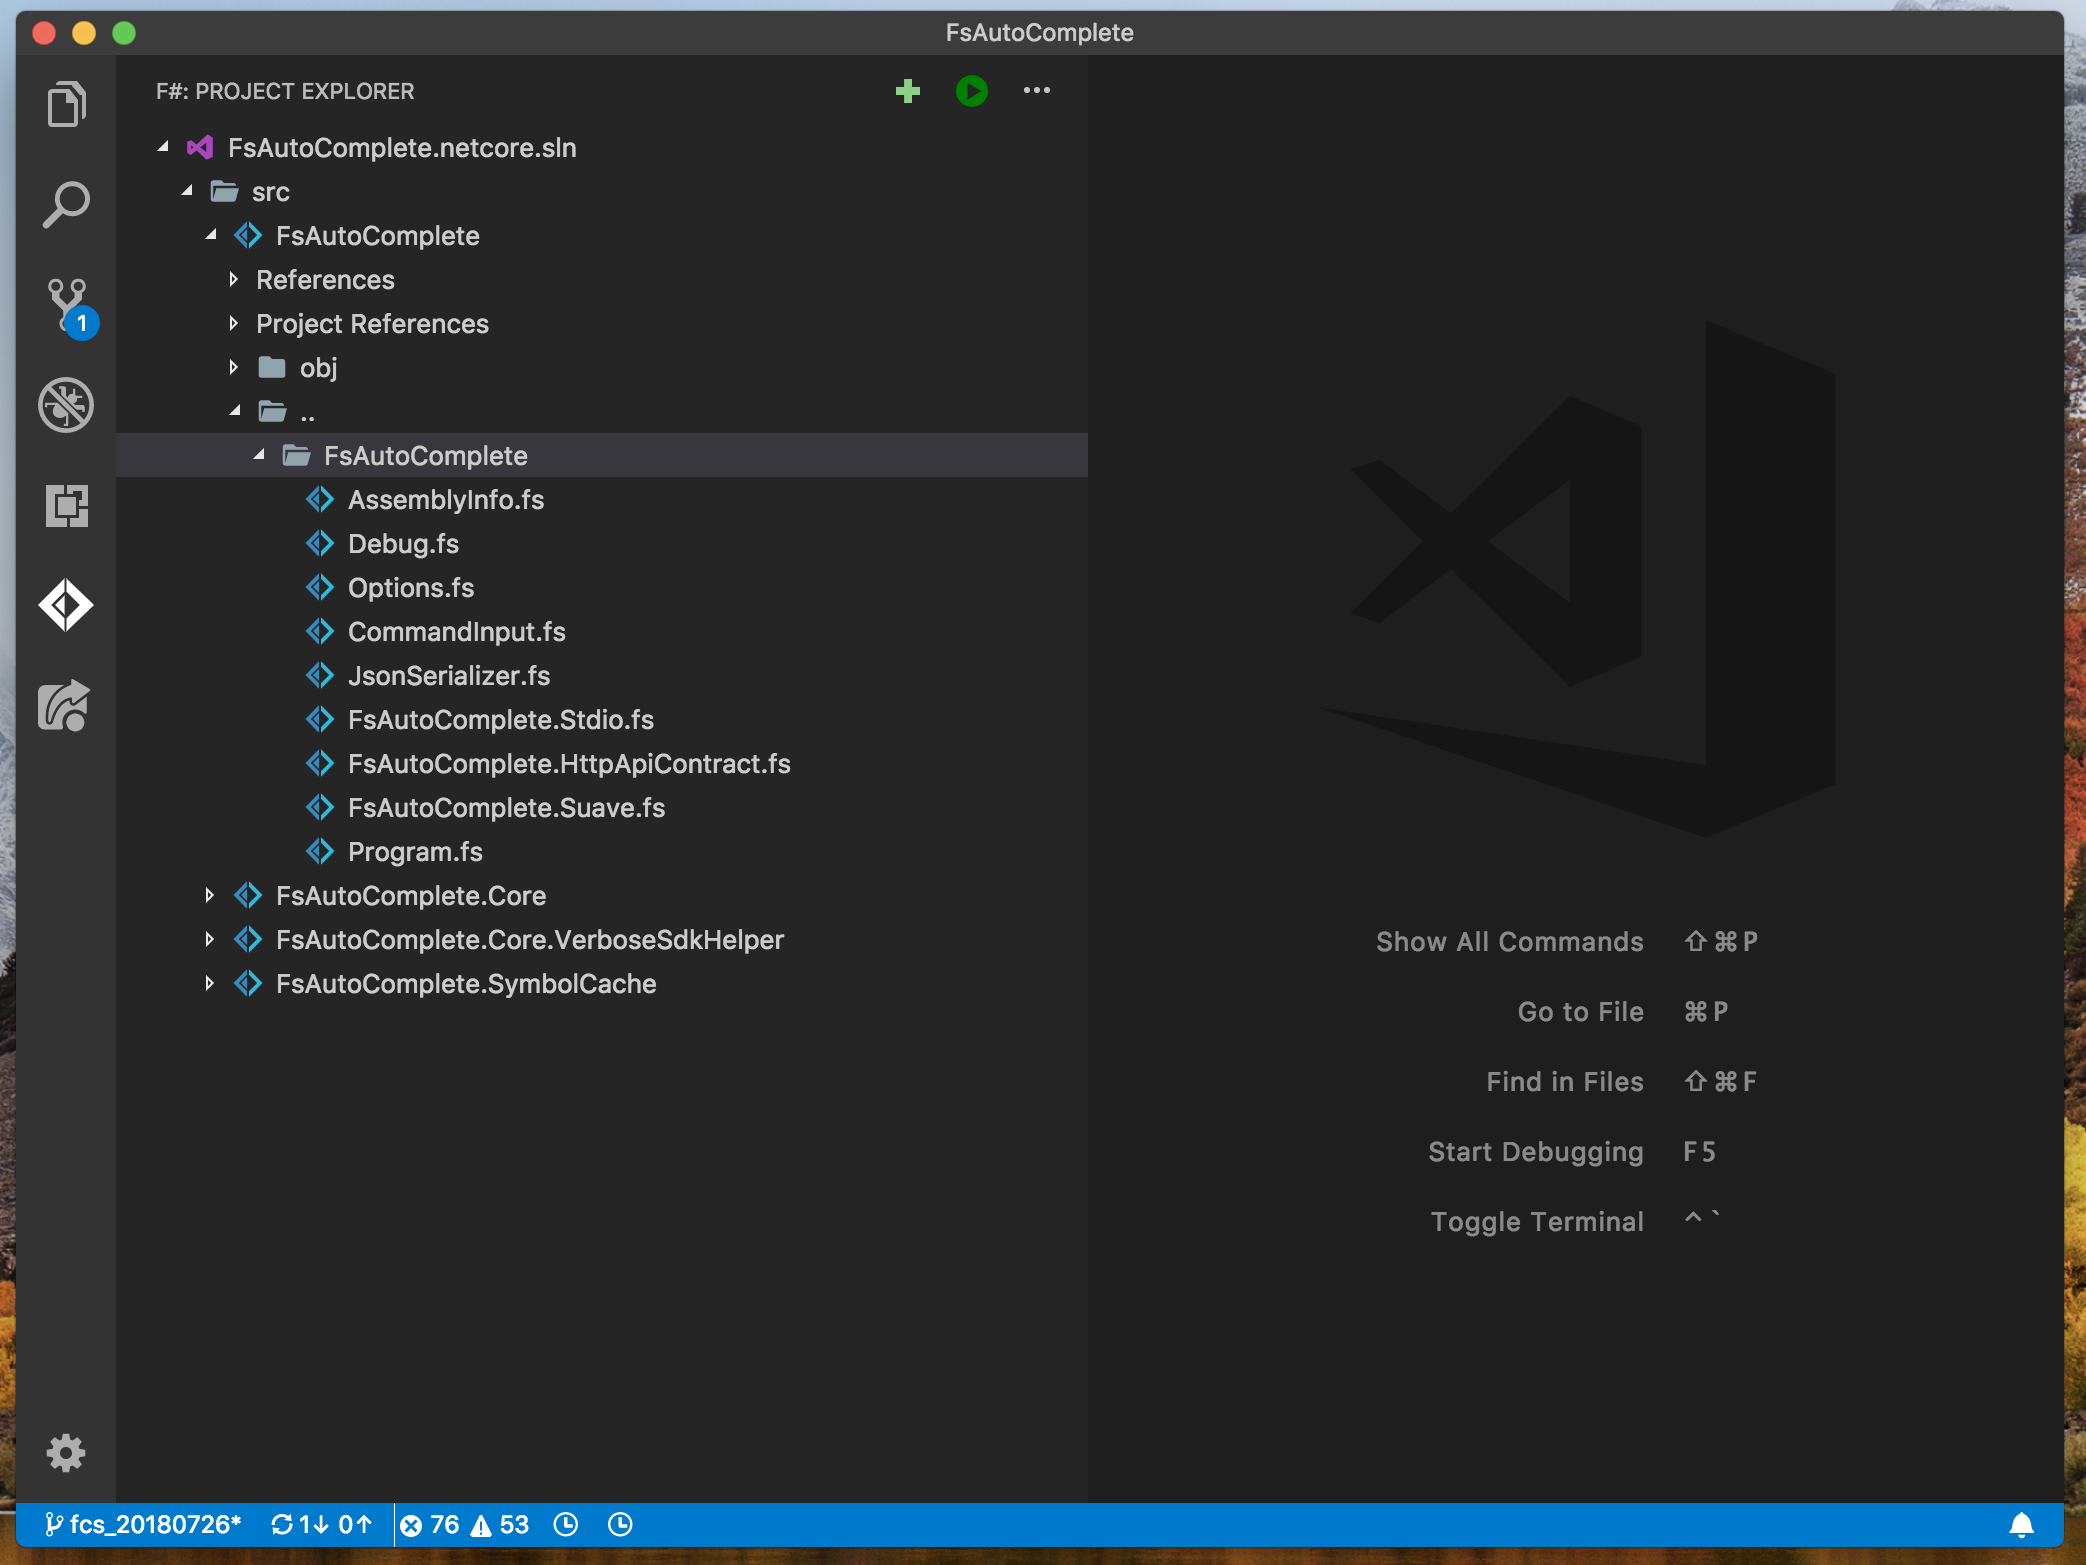Viewport: 2086px width, 1565px height.
Task: Open the Explorer files view
Action: click(x=66, y=104)
